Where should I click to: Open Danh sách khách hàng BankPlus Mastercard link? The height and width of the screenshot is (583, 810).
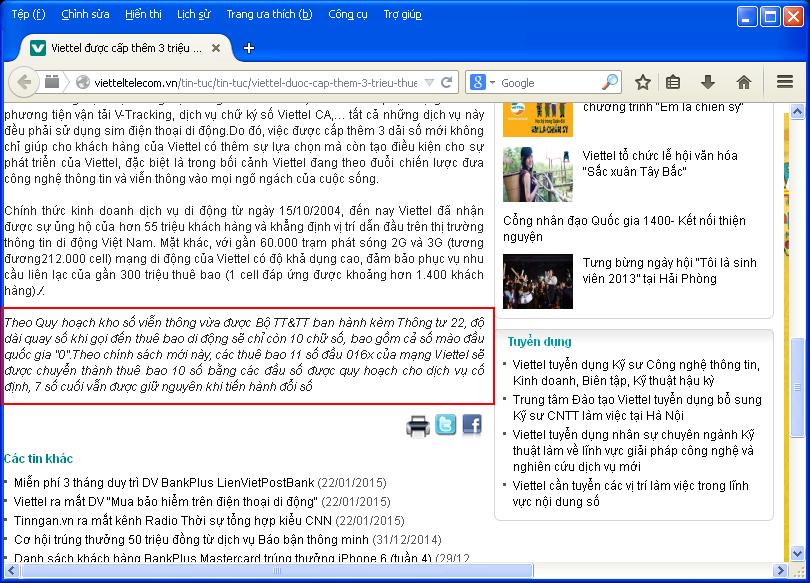click(x=223, y=558)
